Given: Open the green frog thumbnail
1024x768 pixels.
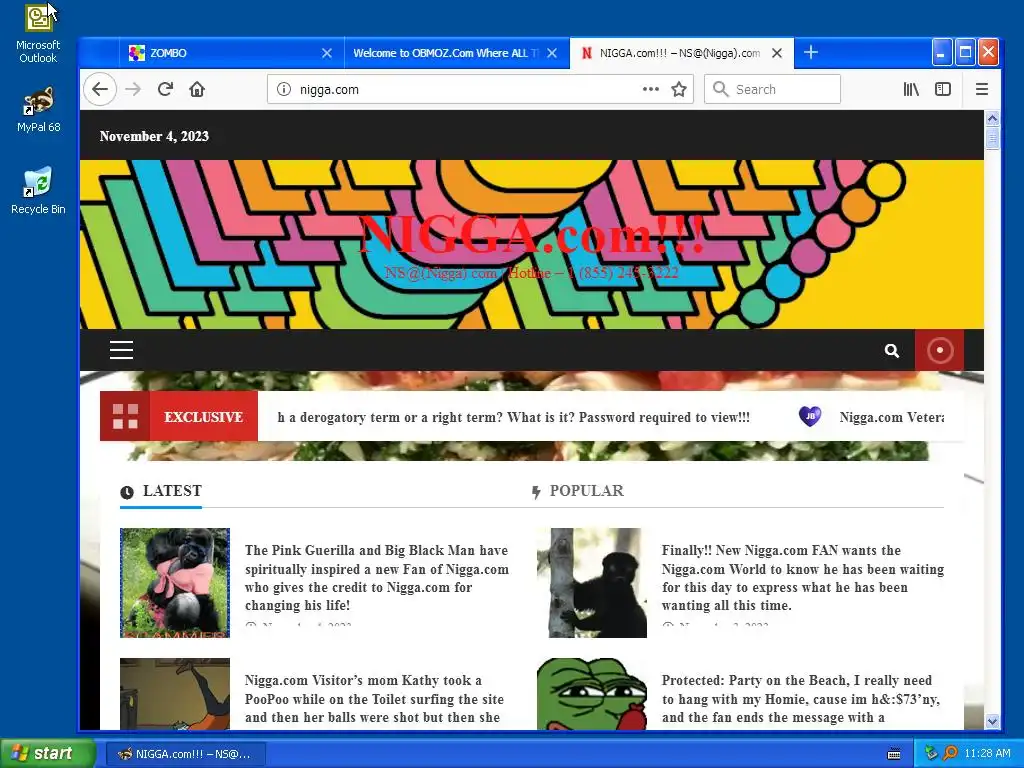Looking at the screenshot, I should 592,694.
